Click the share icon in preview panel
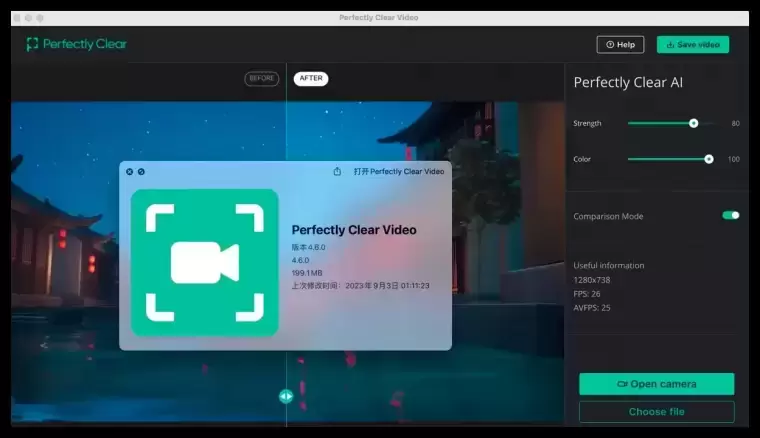760x438 pixels. click(x=337, y=172)
